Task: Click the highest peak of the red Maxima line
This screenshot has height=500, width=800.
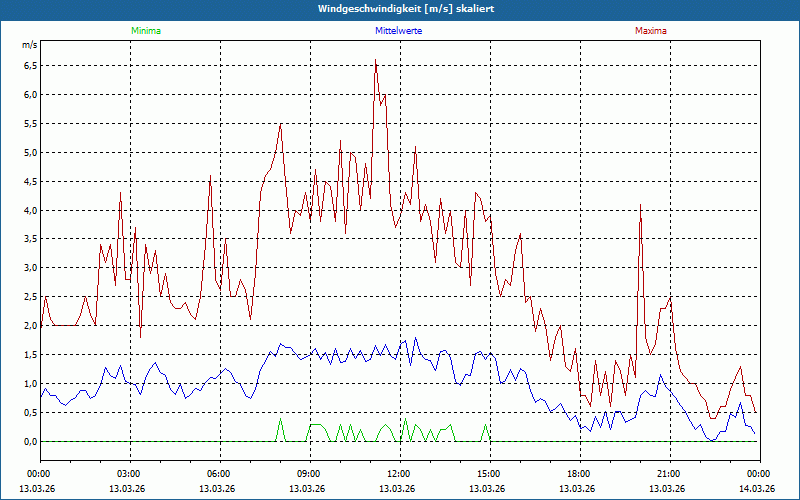Action: click(376, 61)
